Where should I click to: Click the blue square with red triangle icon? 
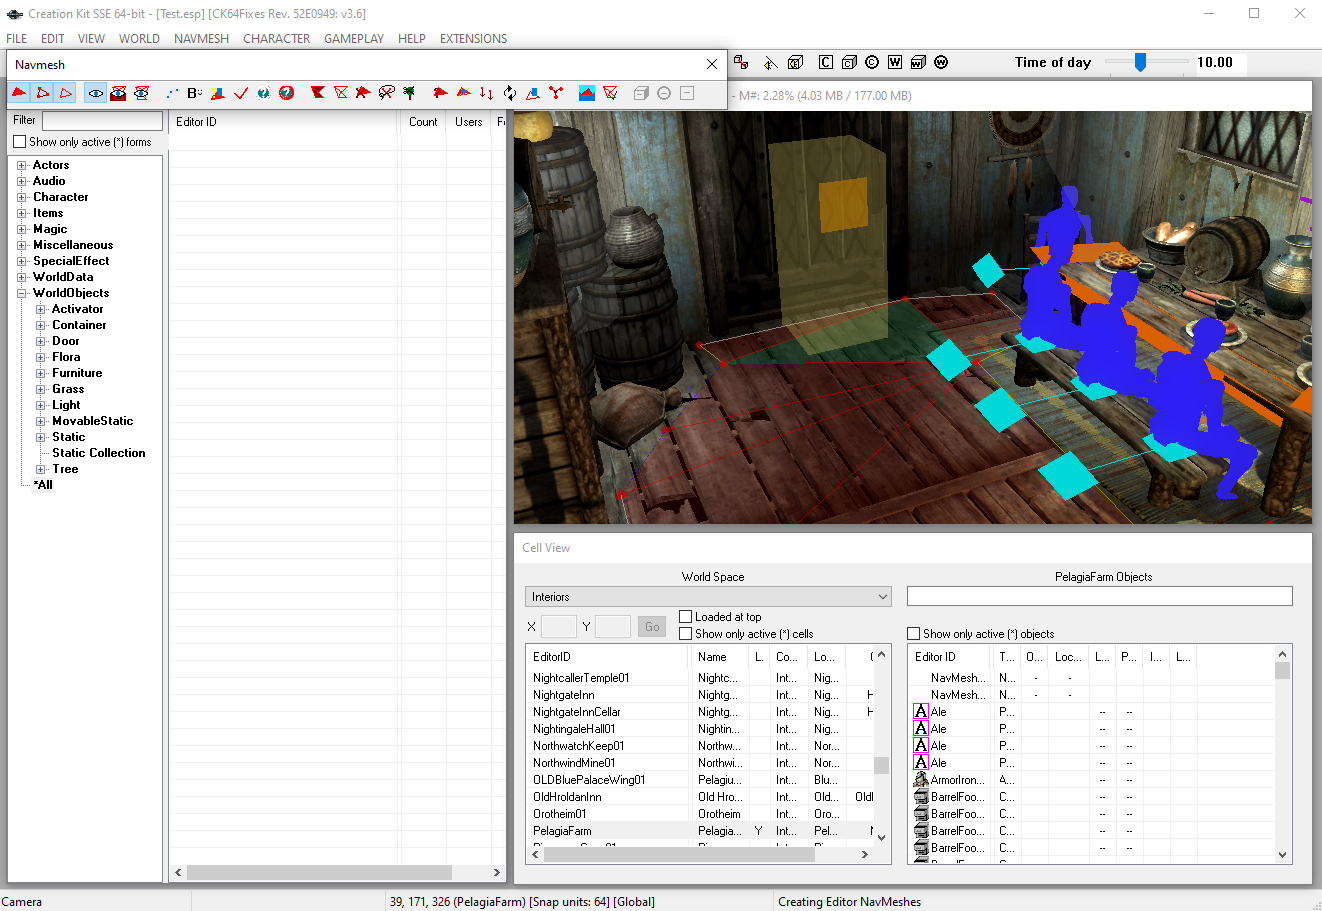pyautogui.click(x=587, y=93)
